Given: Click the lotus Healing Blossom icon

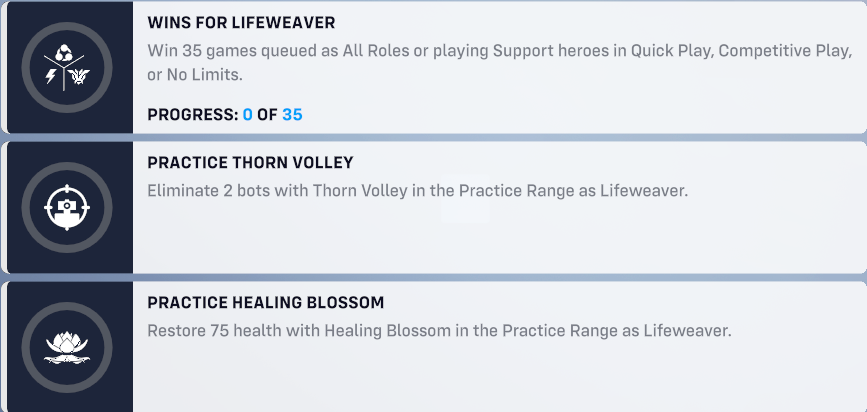Looking at the screenshot, I should [x=67, y=347].
